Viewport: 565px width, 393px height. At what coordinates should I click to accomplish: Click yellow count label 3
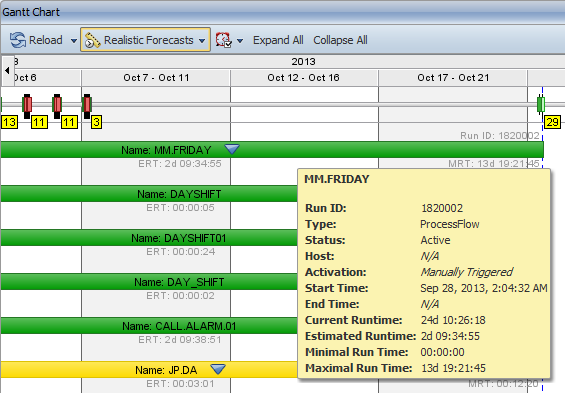96,122
